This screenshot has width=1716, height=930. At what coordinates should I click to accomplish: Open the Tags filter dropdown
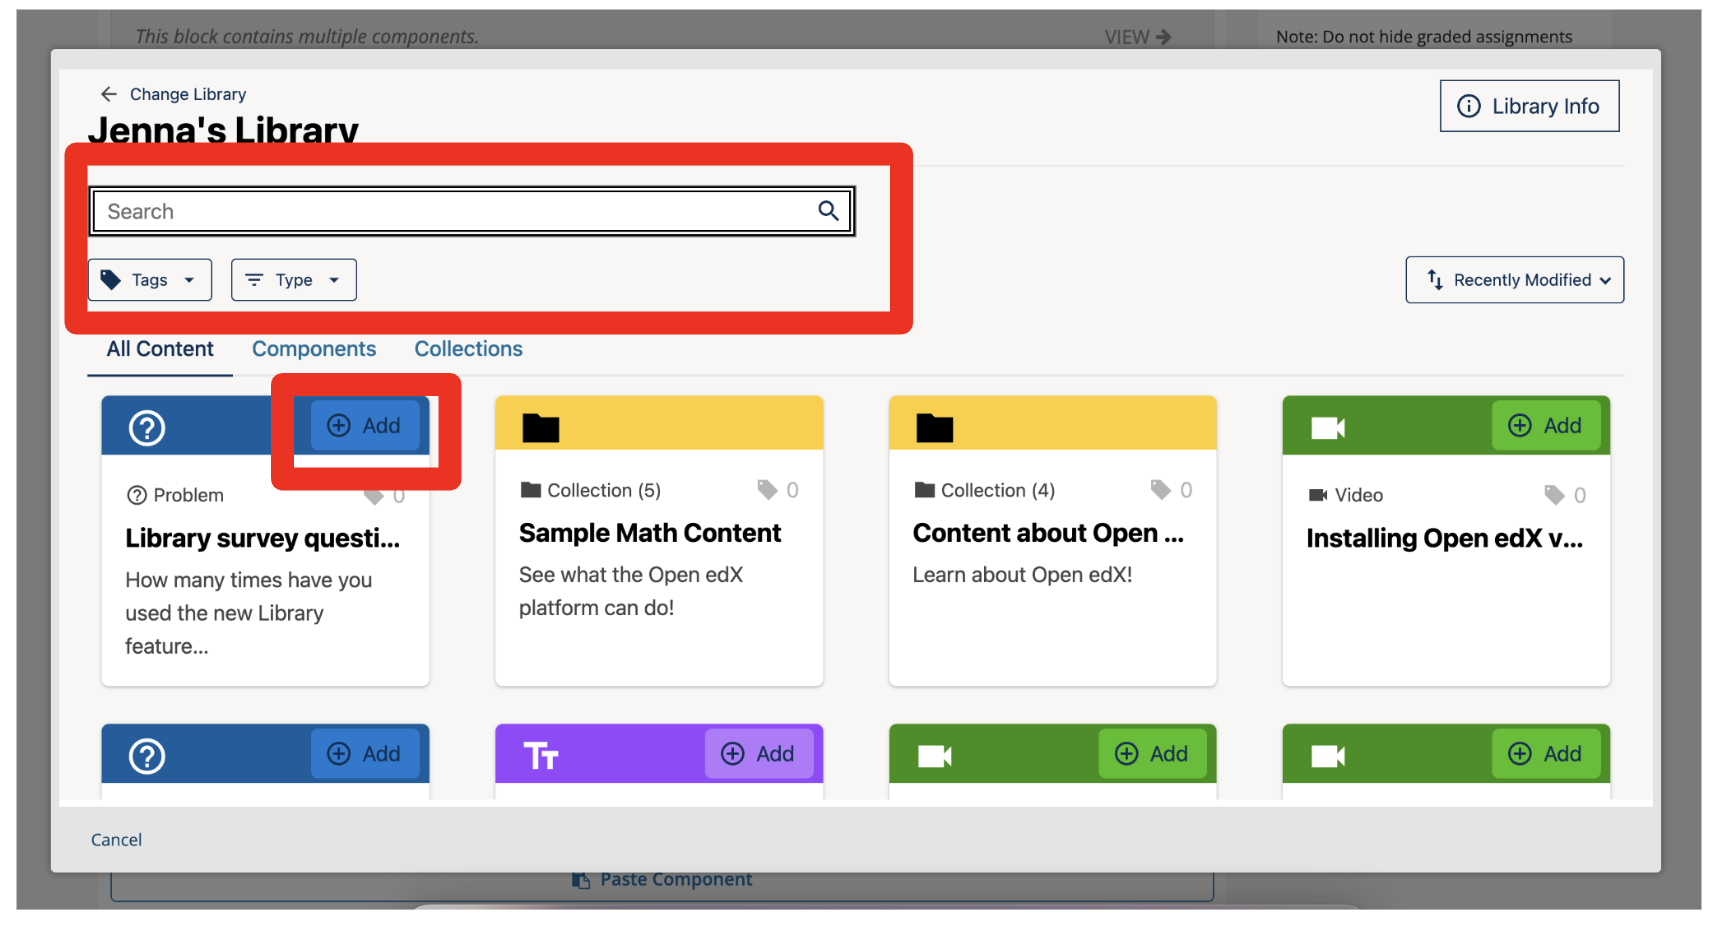click(150, 279)
